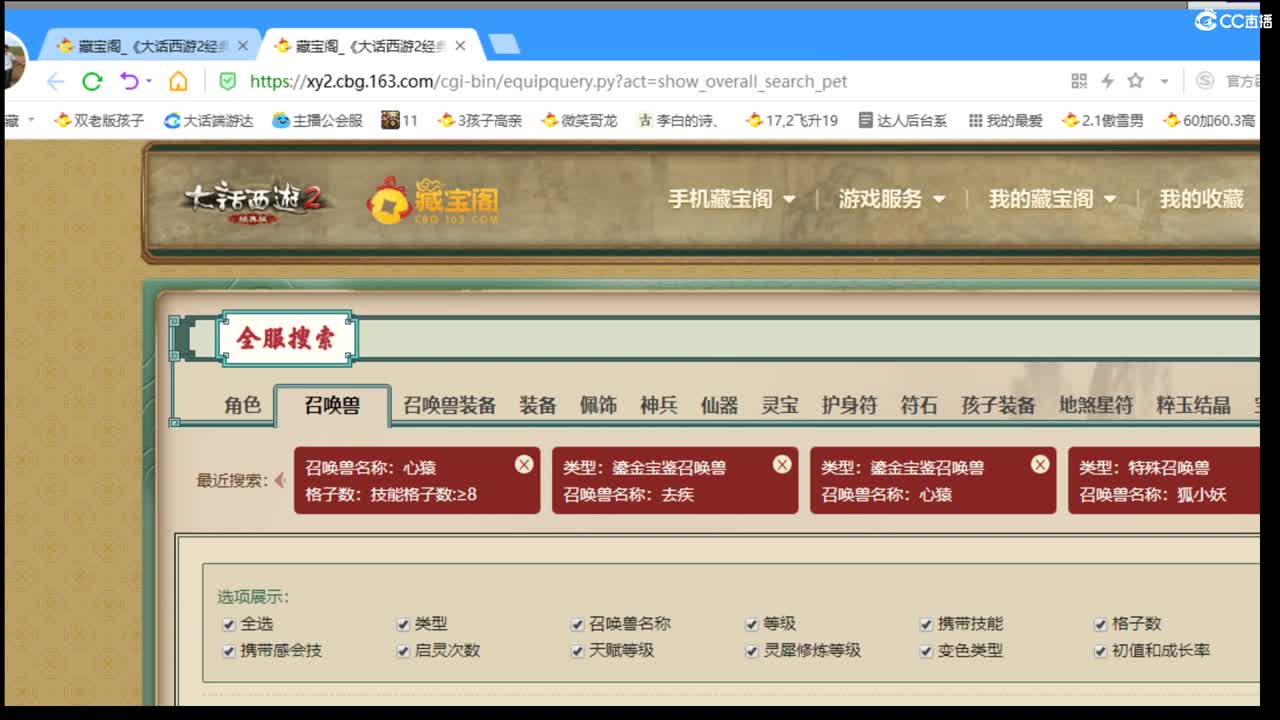Screen dimensions: 1280x720
Task: Select the 召唤兽 search tab
Action: tap(332, 406)
